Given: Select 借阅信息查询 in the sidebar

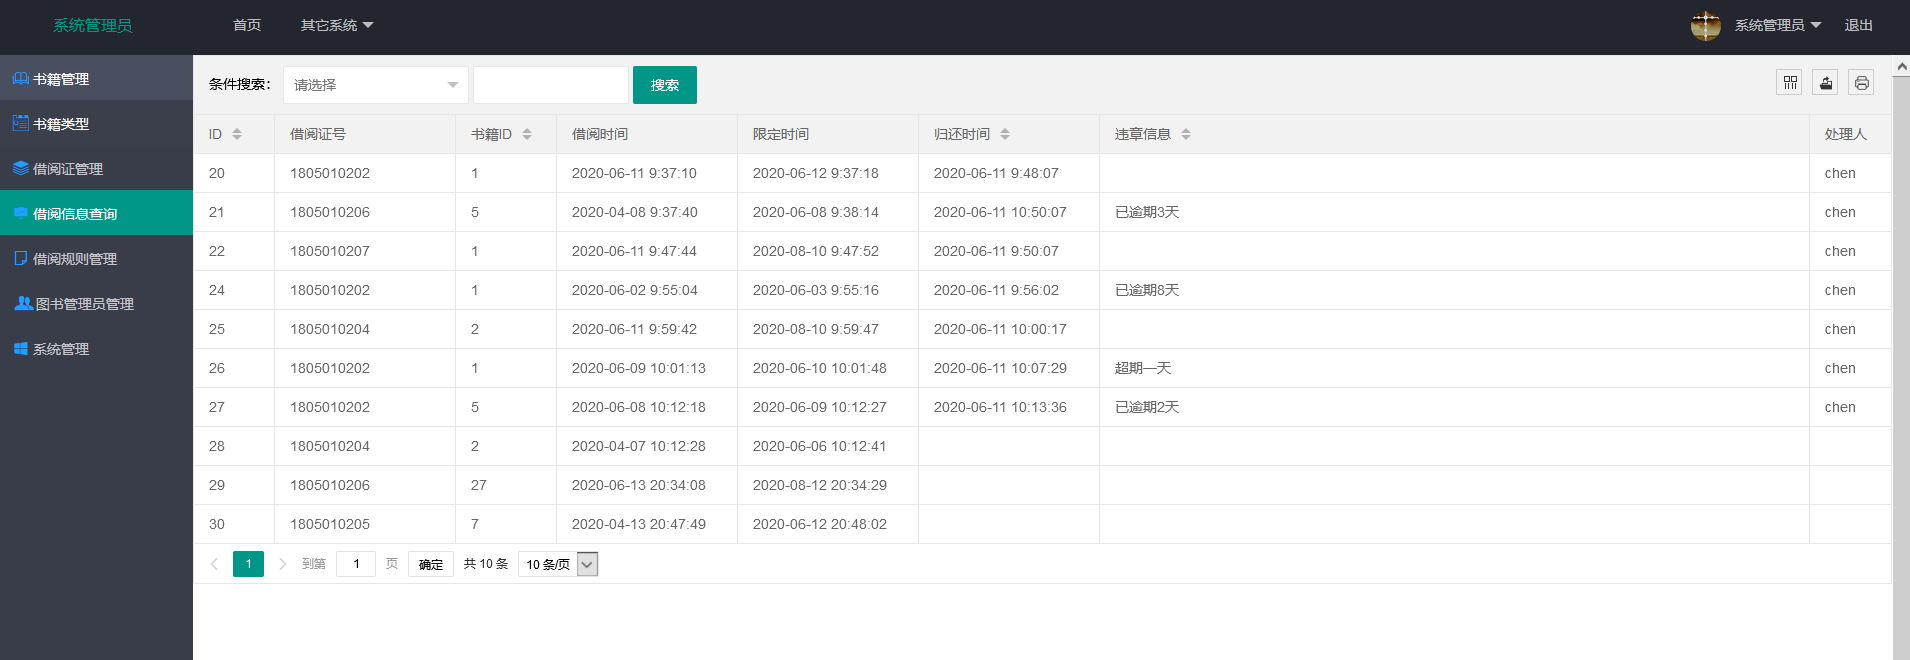Looking at the screenshot, I should 96,213.
